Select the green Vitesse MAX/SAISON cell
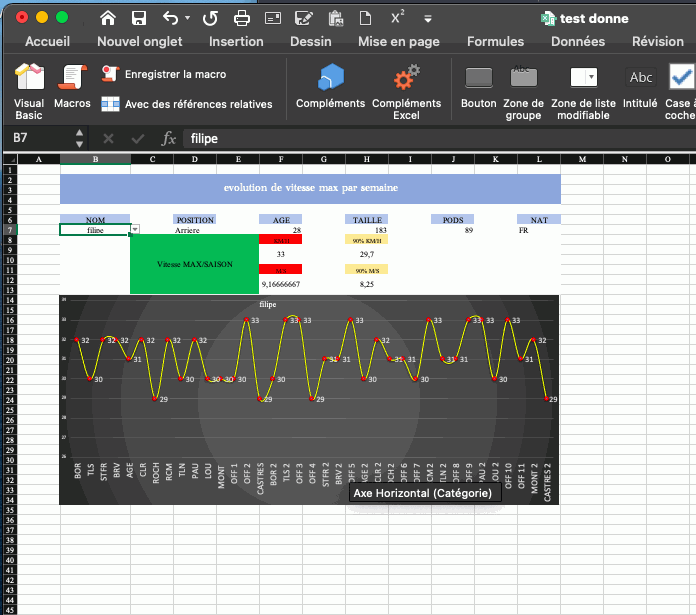The height and width of the screenshot is (615, 696). coord(194,264)
